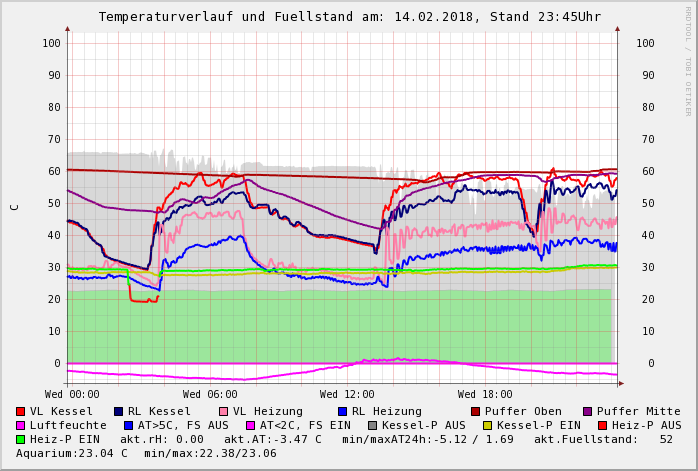Viewport: 698px width, 471px height.
Task: Click the red VL Kessel legend swatch
Action: click(21, 411)
